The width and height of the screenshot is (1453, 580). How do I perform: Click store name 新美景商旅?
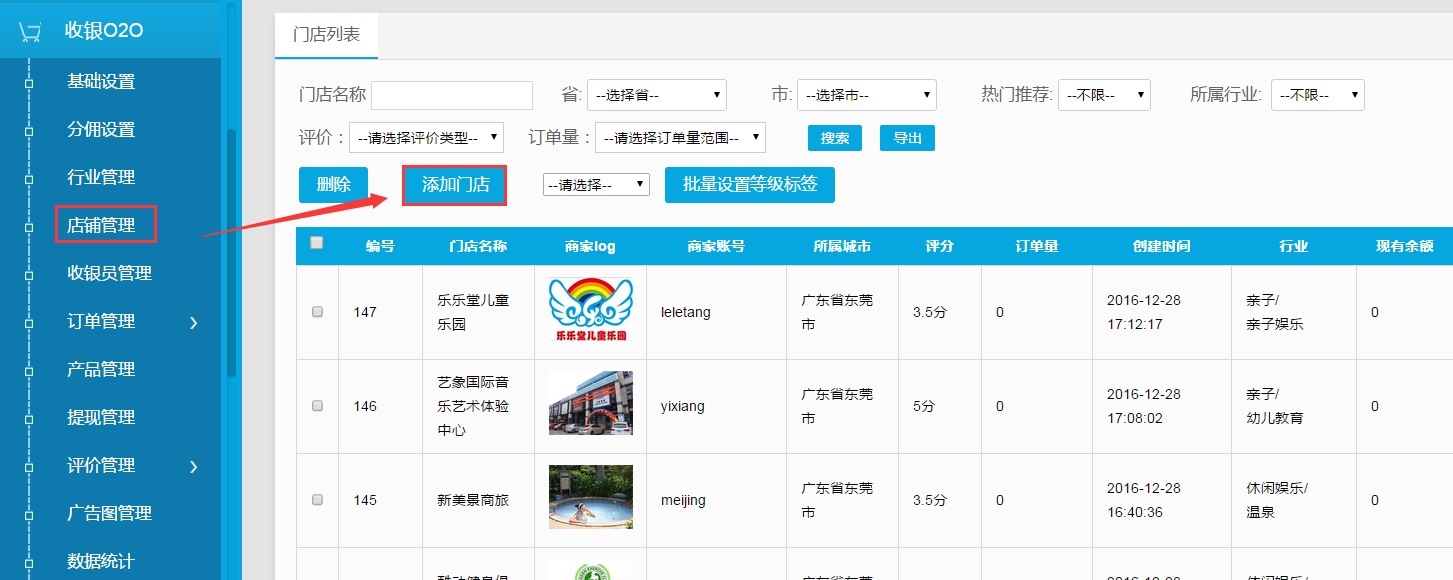click(x=474, y=500)
